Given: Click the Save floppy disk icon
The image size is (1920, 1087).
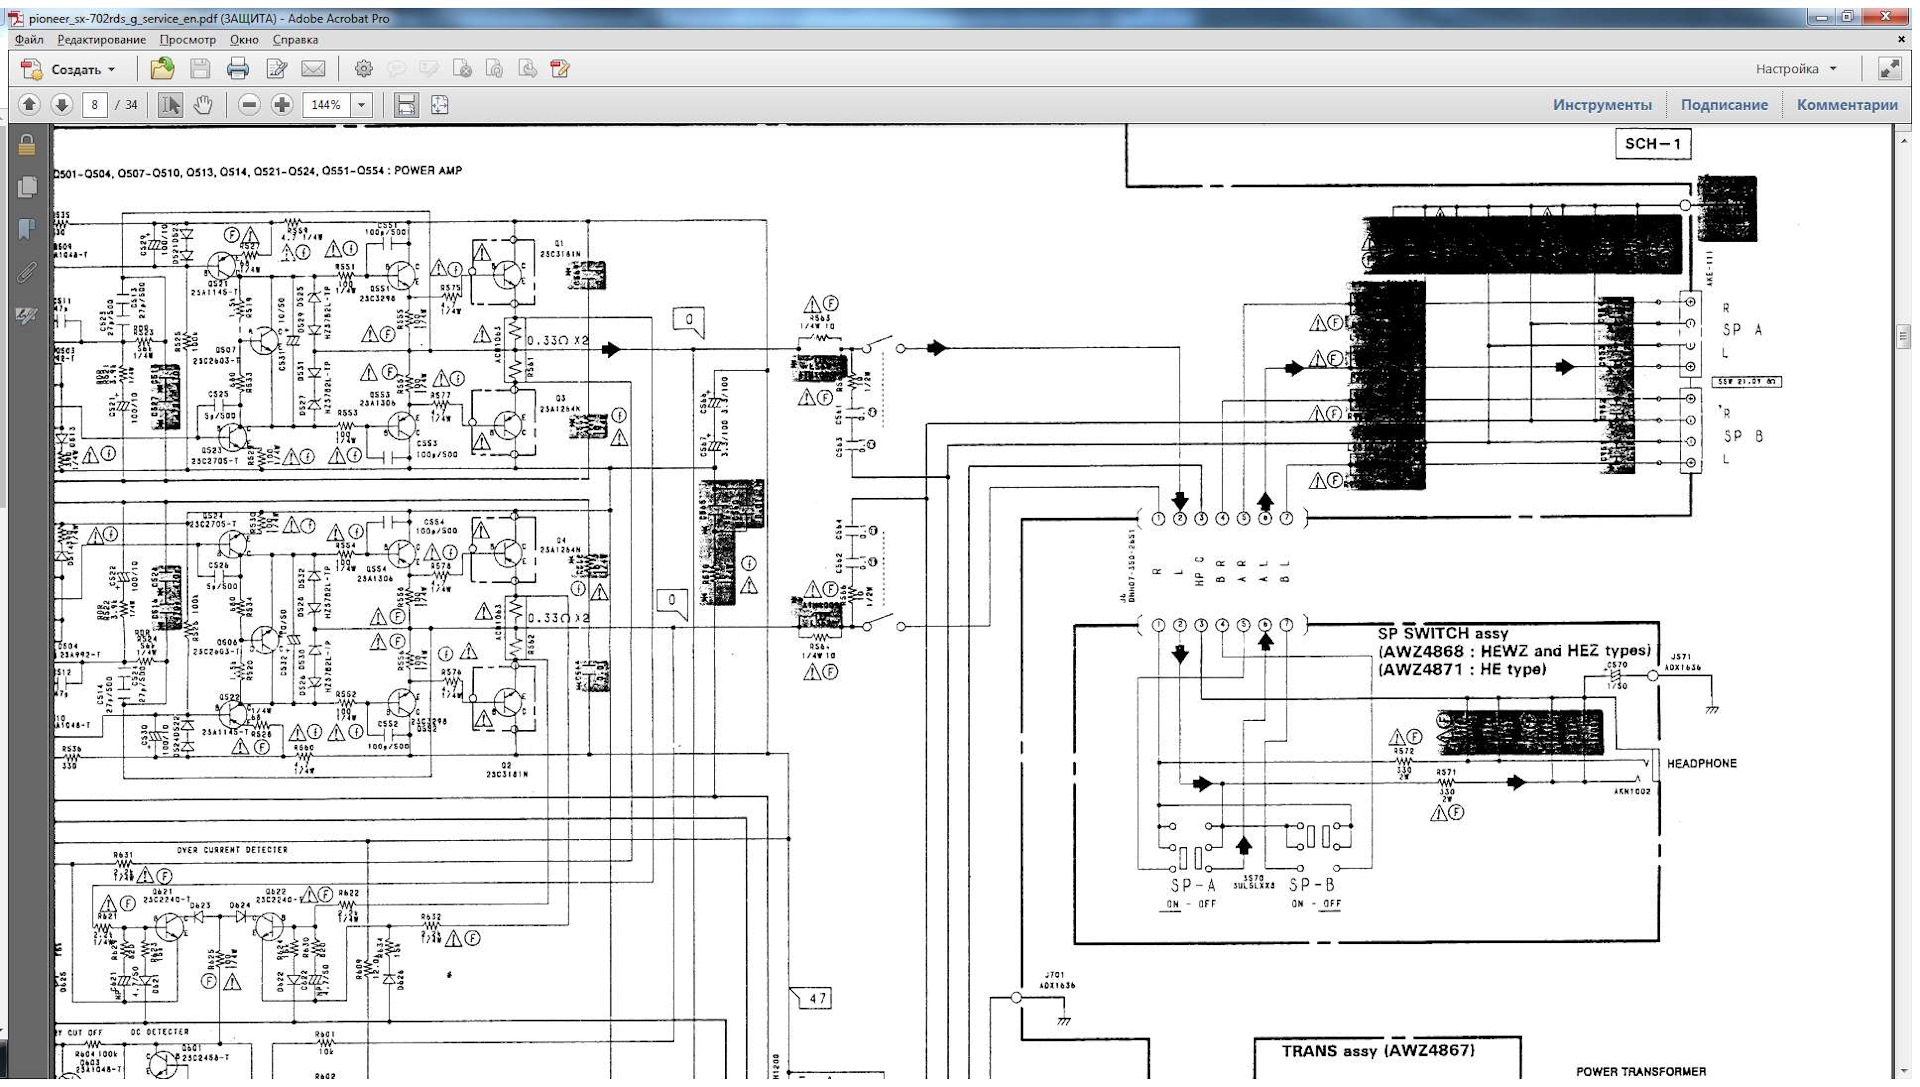Looking at the screenshot, I should (x=200, y=69).
